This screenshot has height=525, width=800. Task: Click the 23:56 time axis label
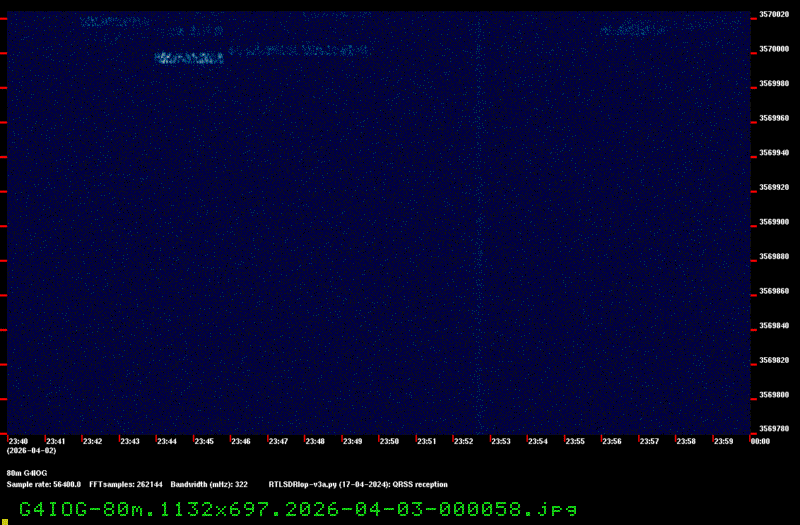612,441
